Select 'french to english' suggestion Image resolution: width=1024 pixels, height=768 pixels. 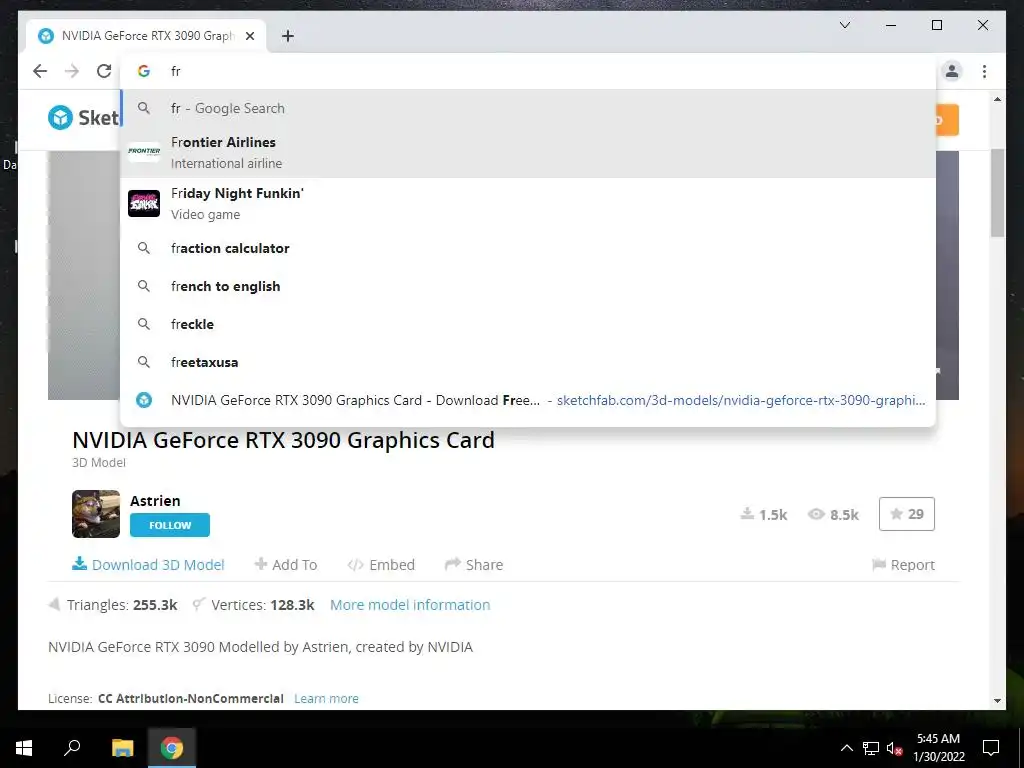point(528,286)
